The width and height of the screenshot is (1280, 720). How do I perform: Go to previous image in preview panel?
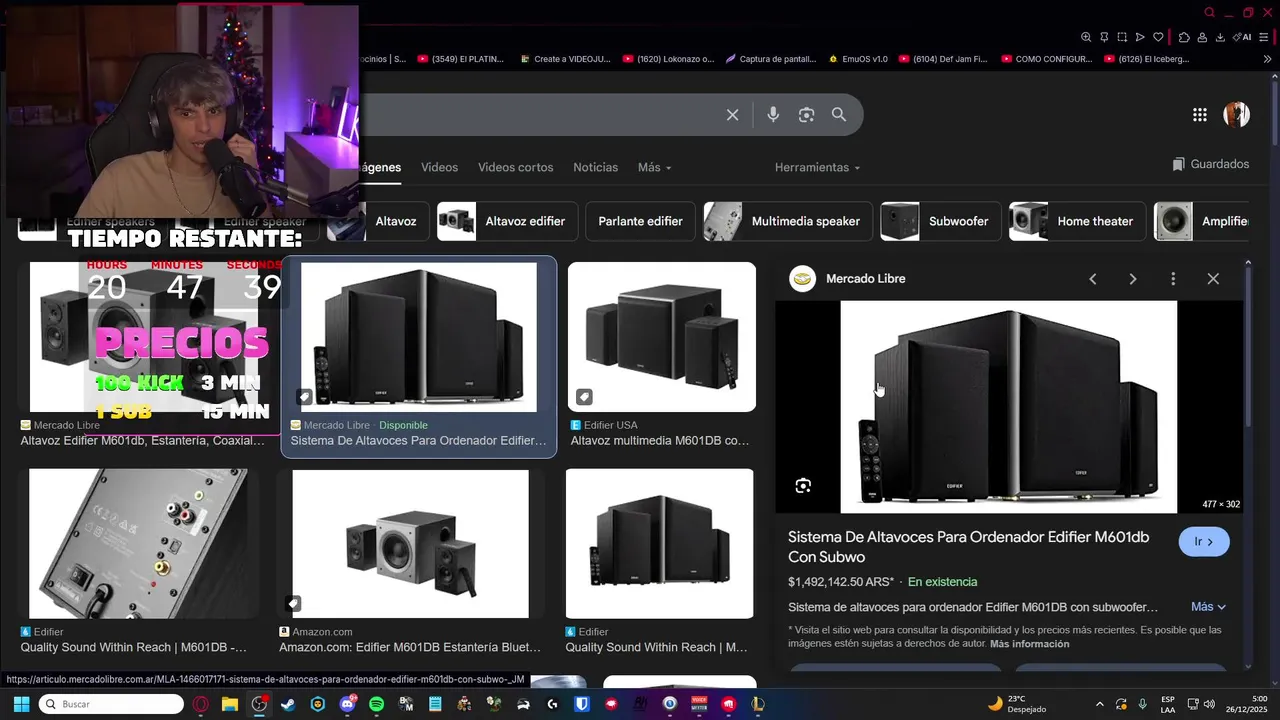coord(1093,279)
